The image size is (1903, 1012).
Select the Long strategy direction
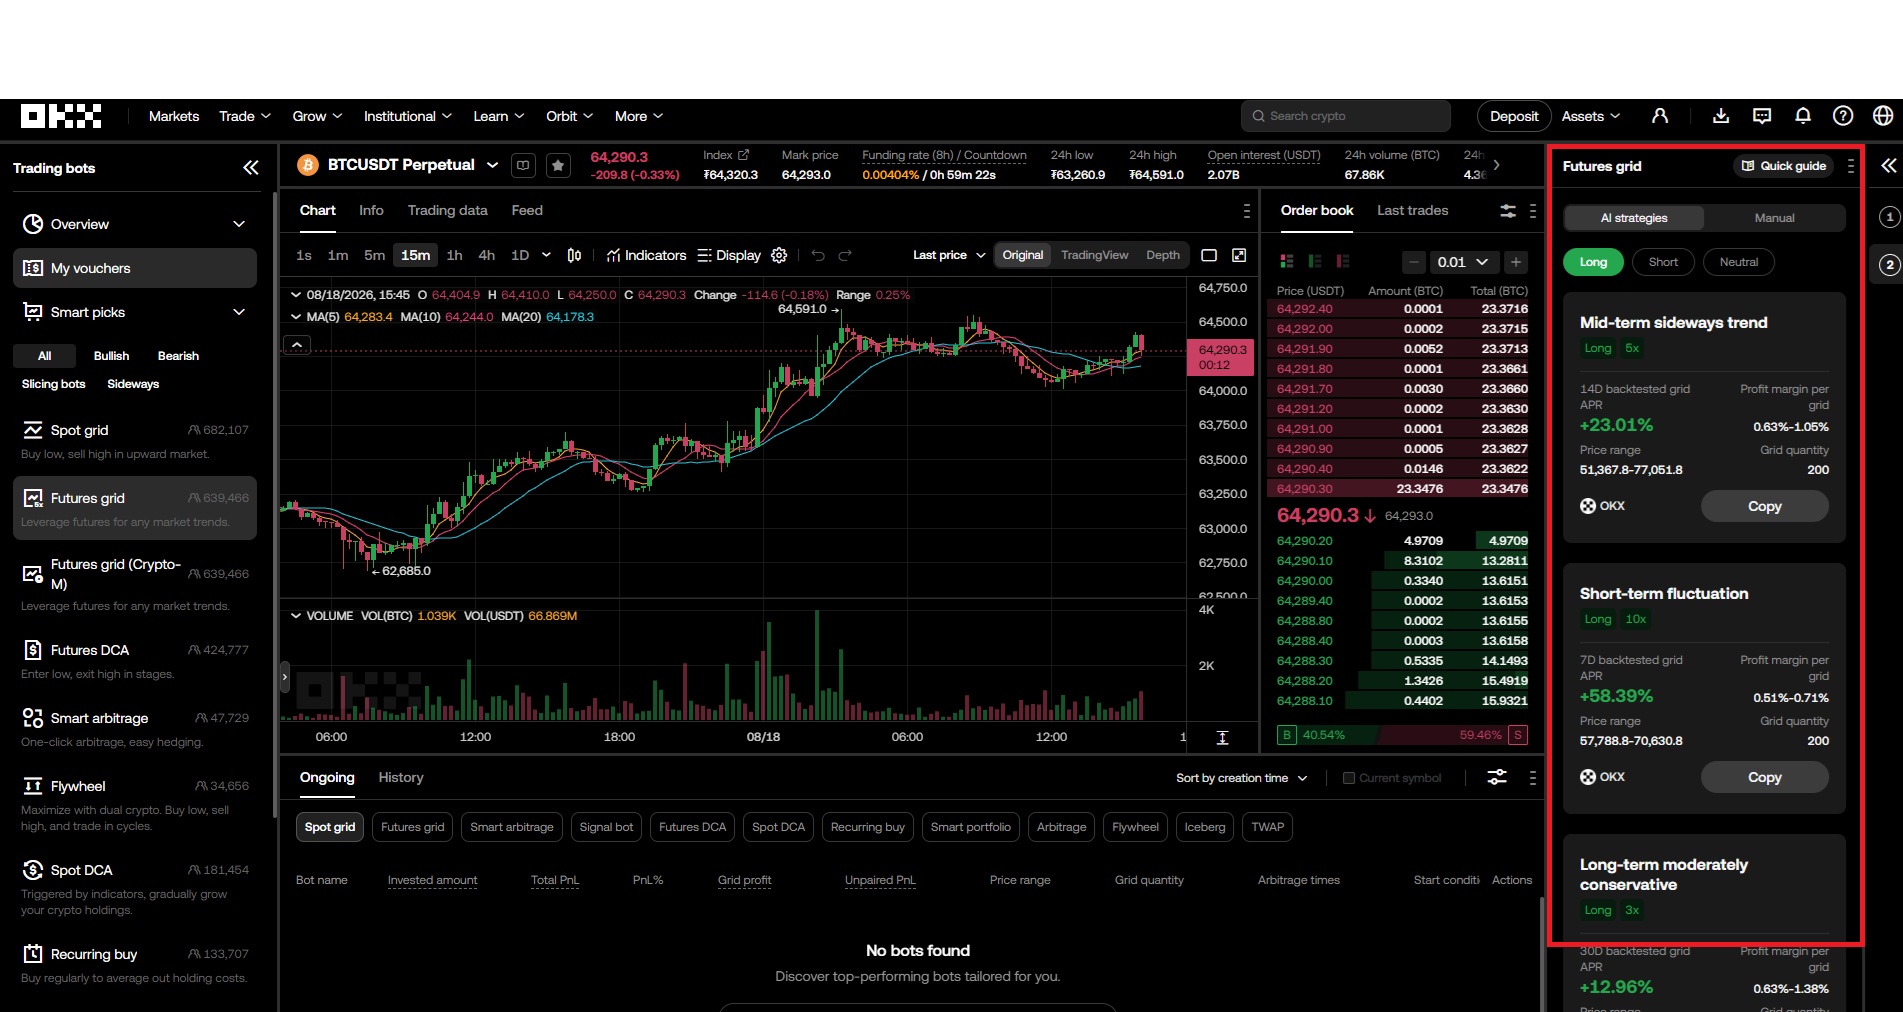click(1593, 262)
